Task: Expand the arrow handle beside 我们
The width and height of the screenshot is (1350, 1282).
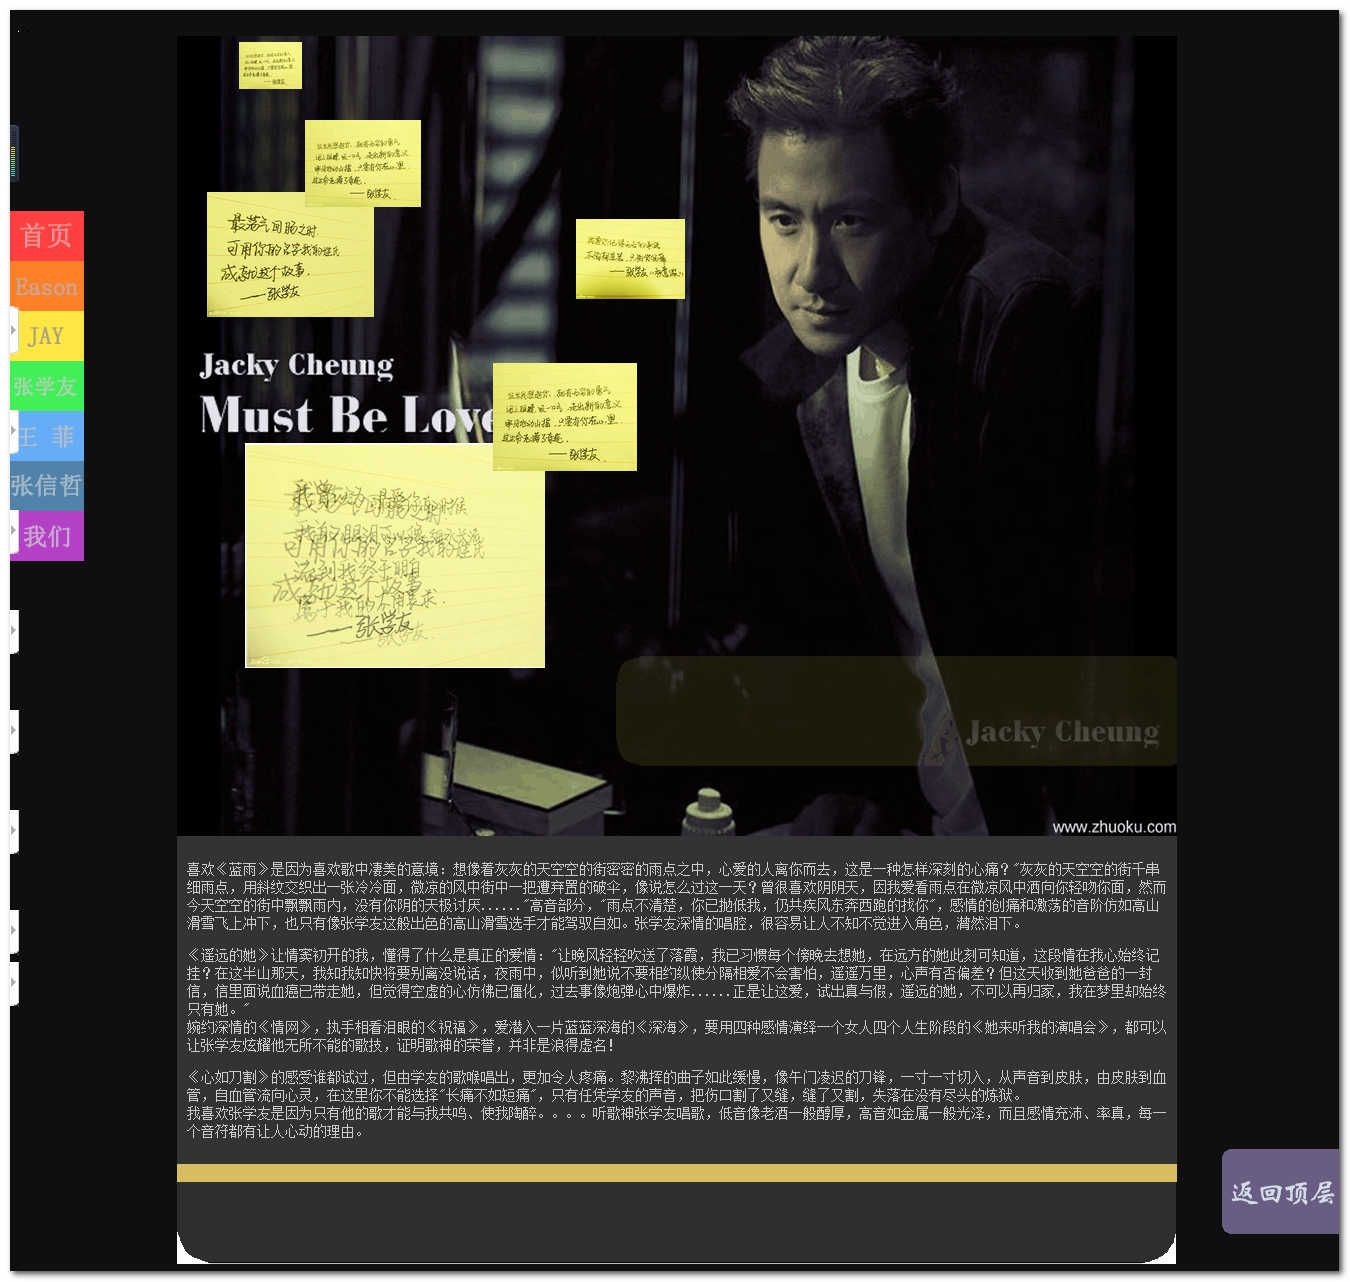Action: point(14,531)
